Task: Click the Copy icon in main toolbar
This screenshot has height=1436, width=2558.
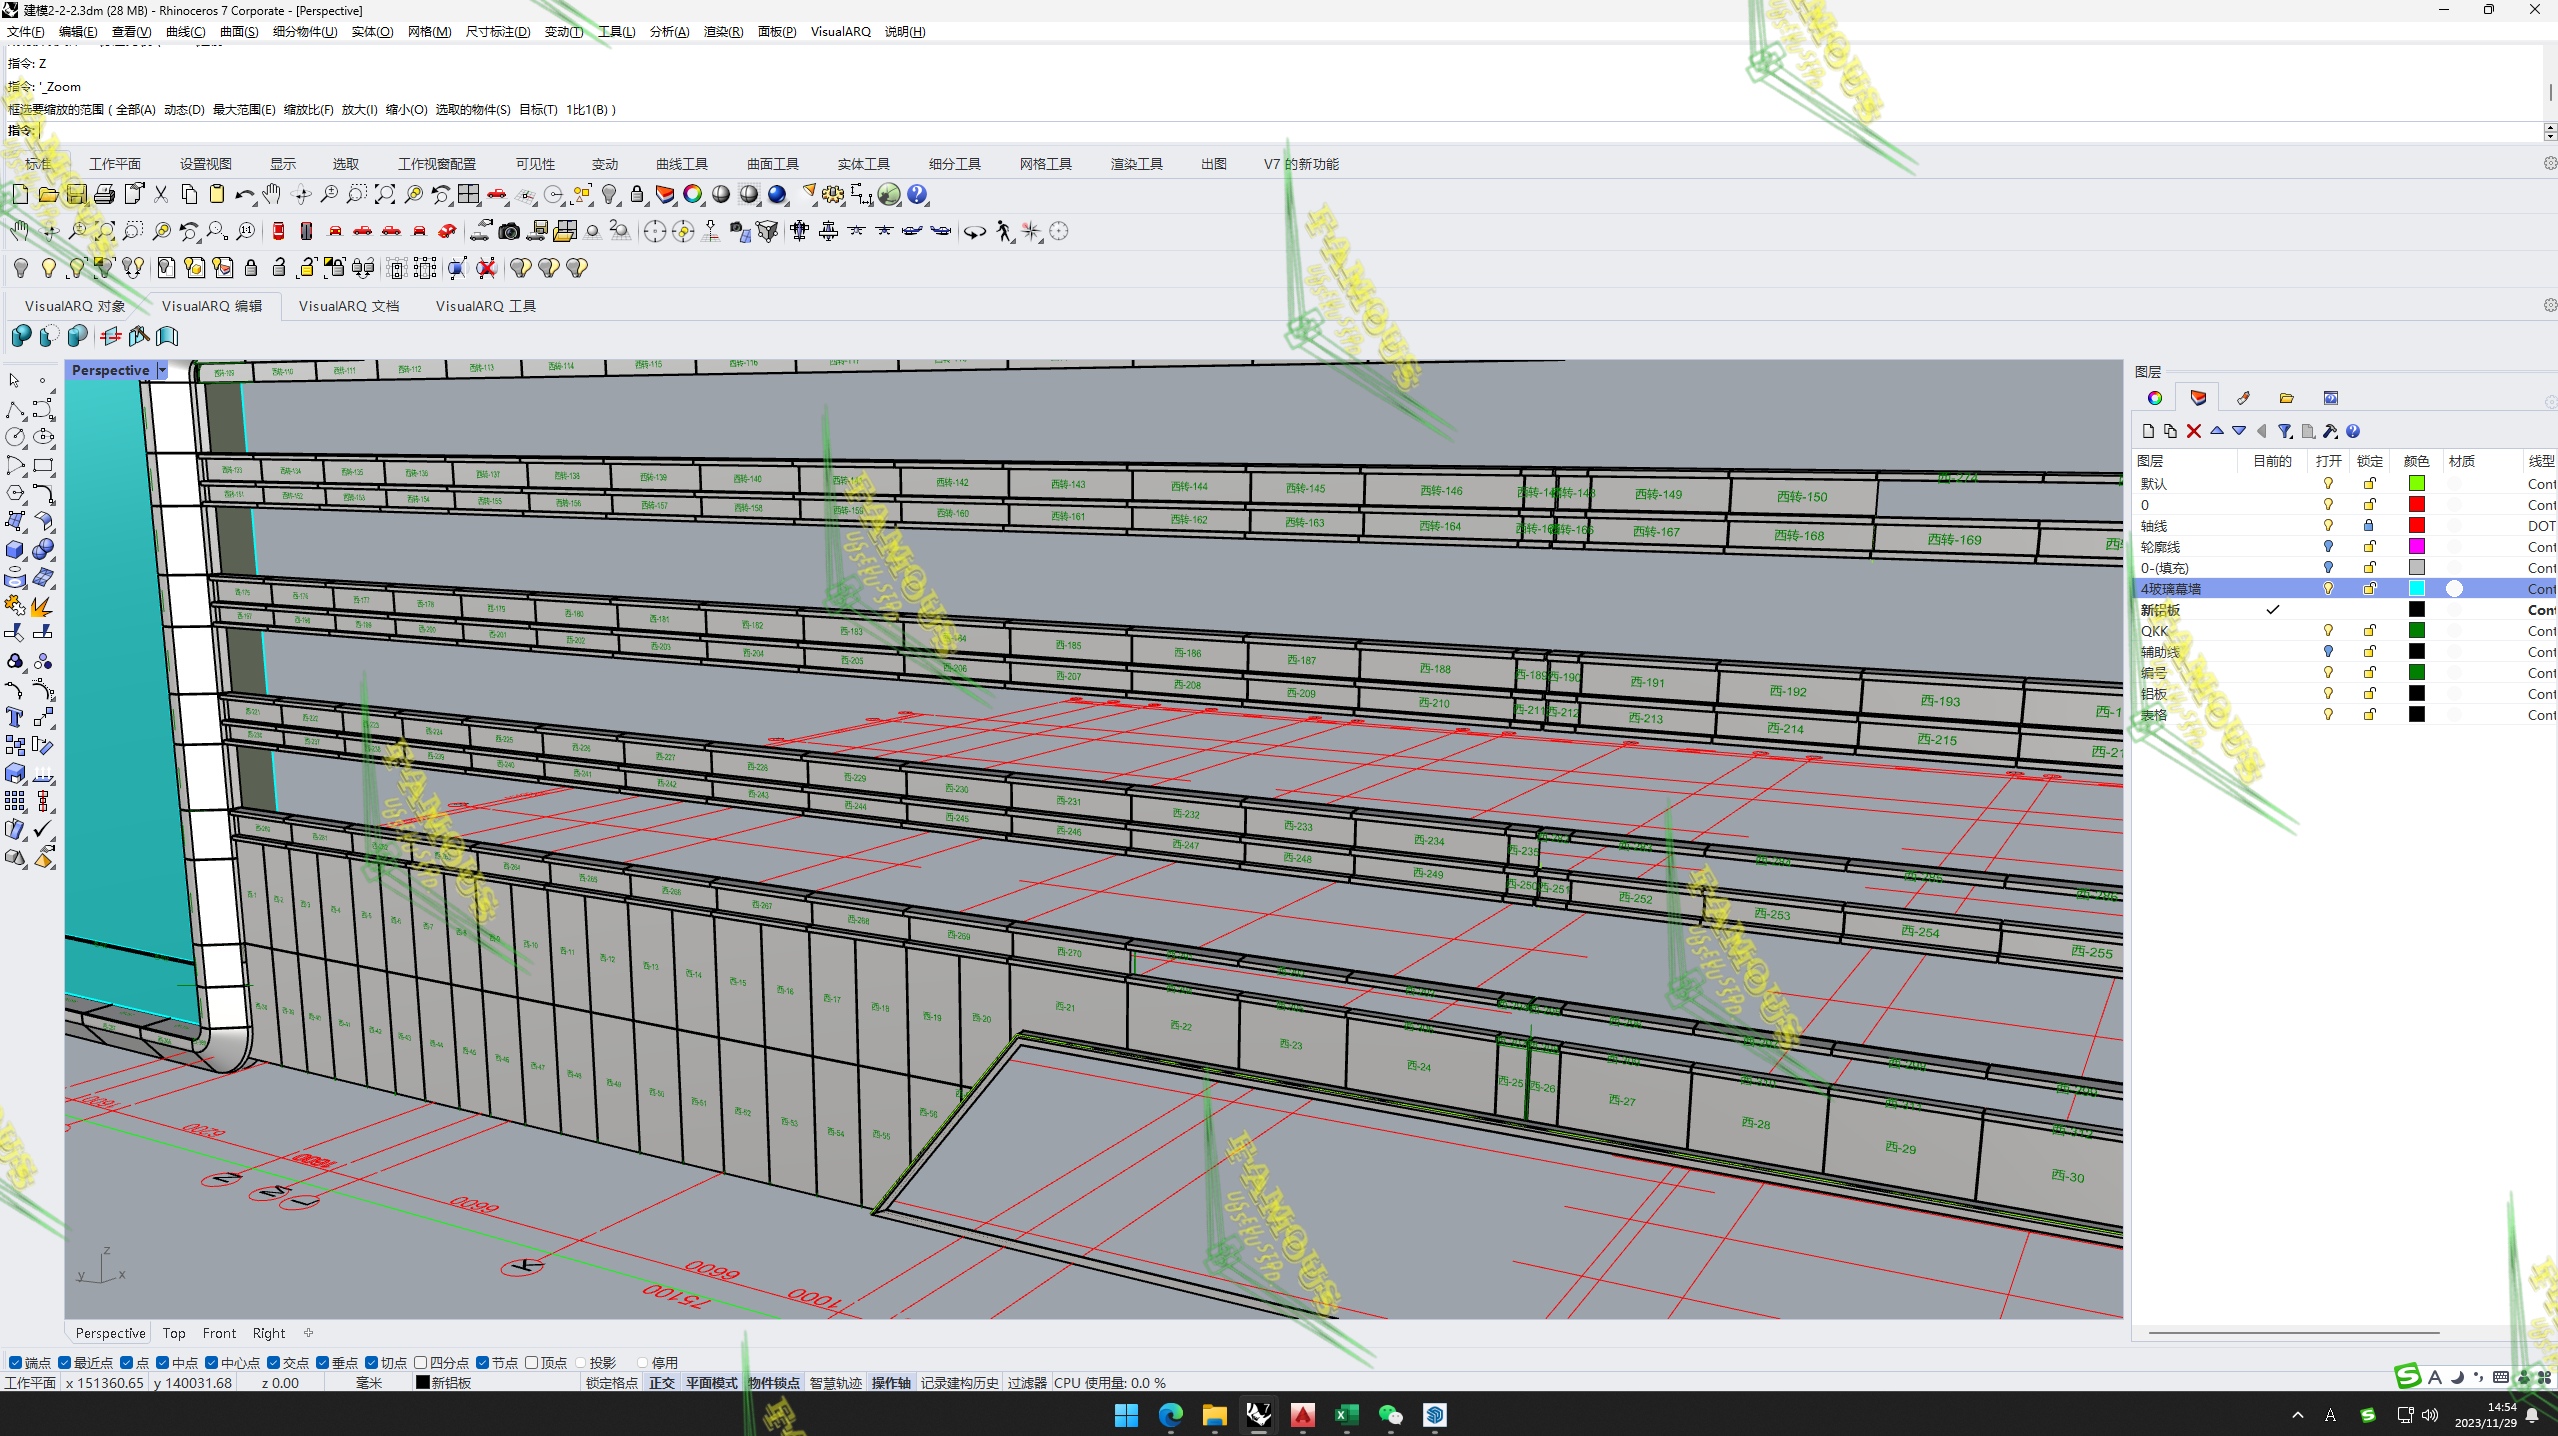Action: pyautogui.click(x=189, y=194)
